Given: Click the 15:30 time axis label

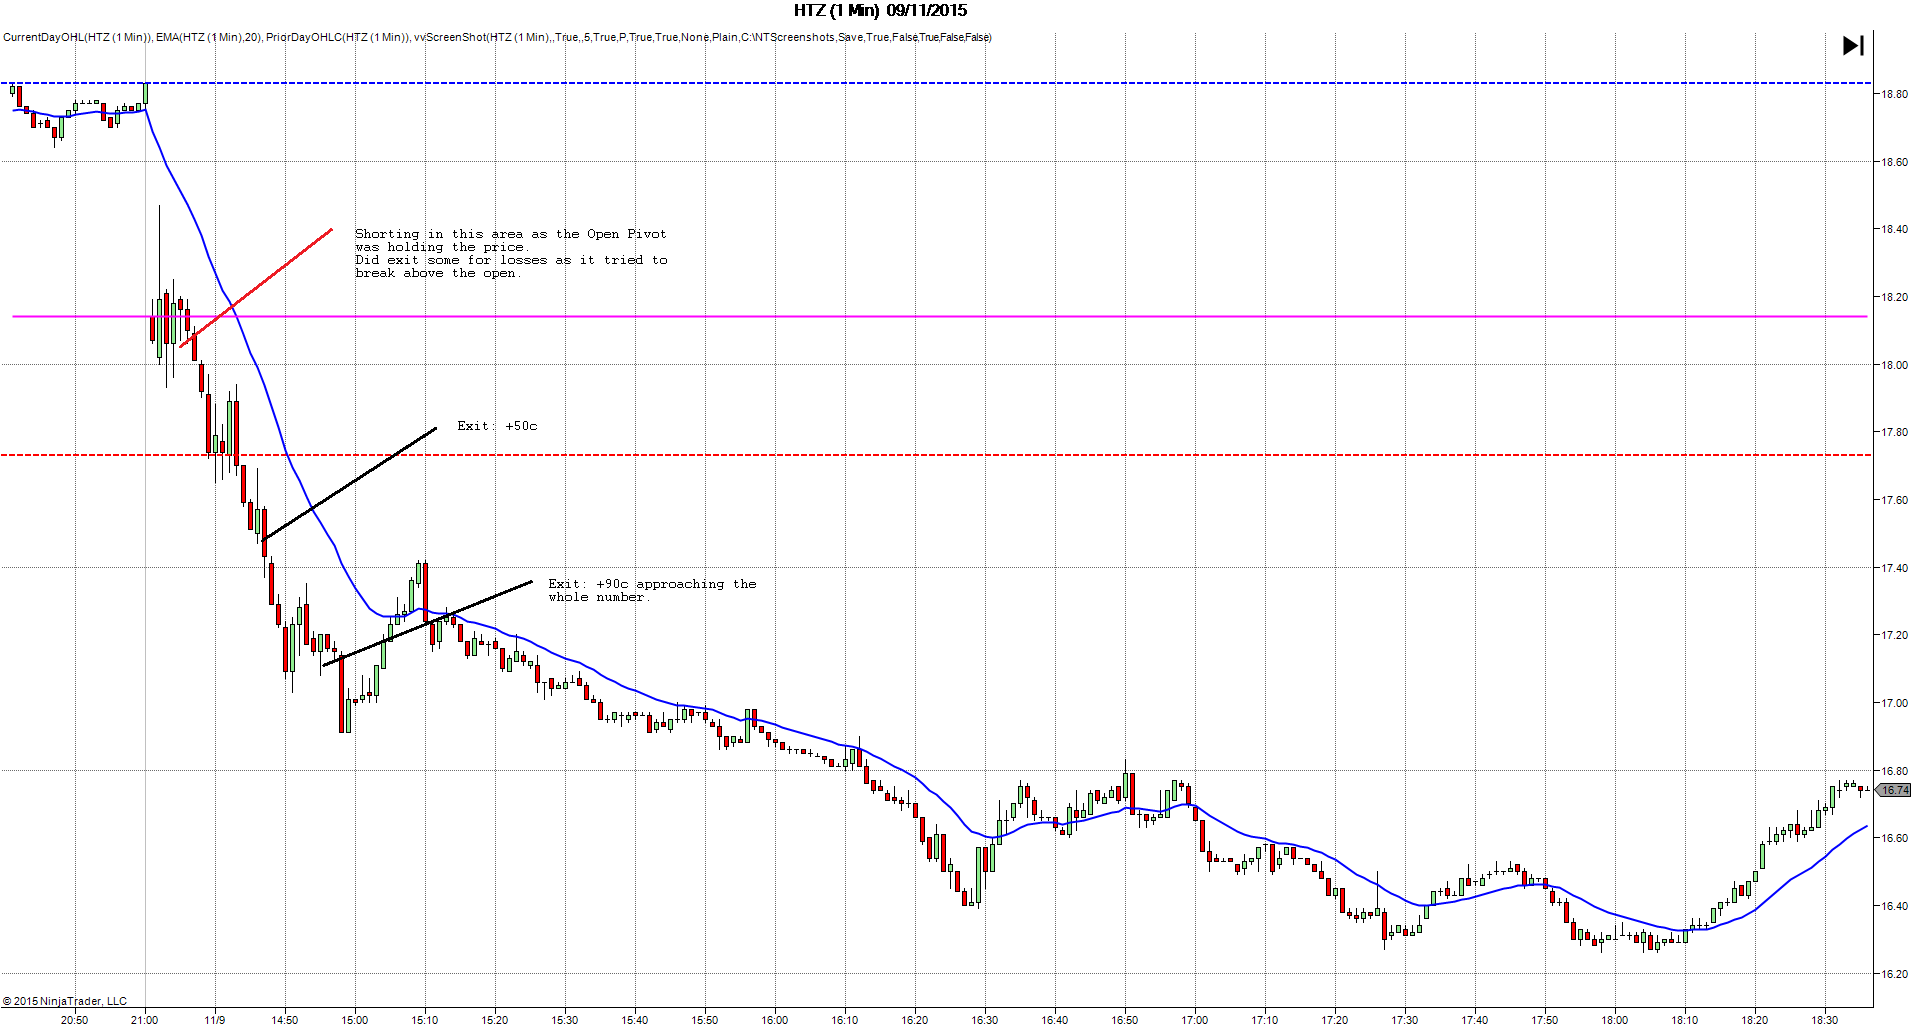Looking at the screenshot, I should pos(565,1020).
